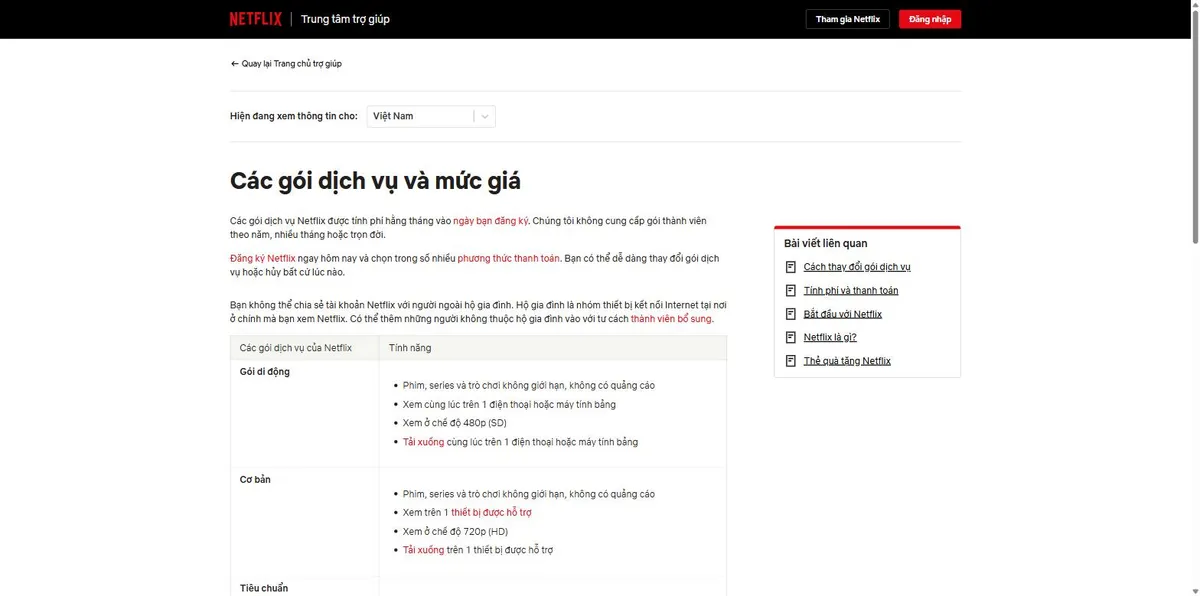Click the Cơ bản plan row label

coord(255,480)
